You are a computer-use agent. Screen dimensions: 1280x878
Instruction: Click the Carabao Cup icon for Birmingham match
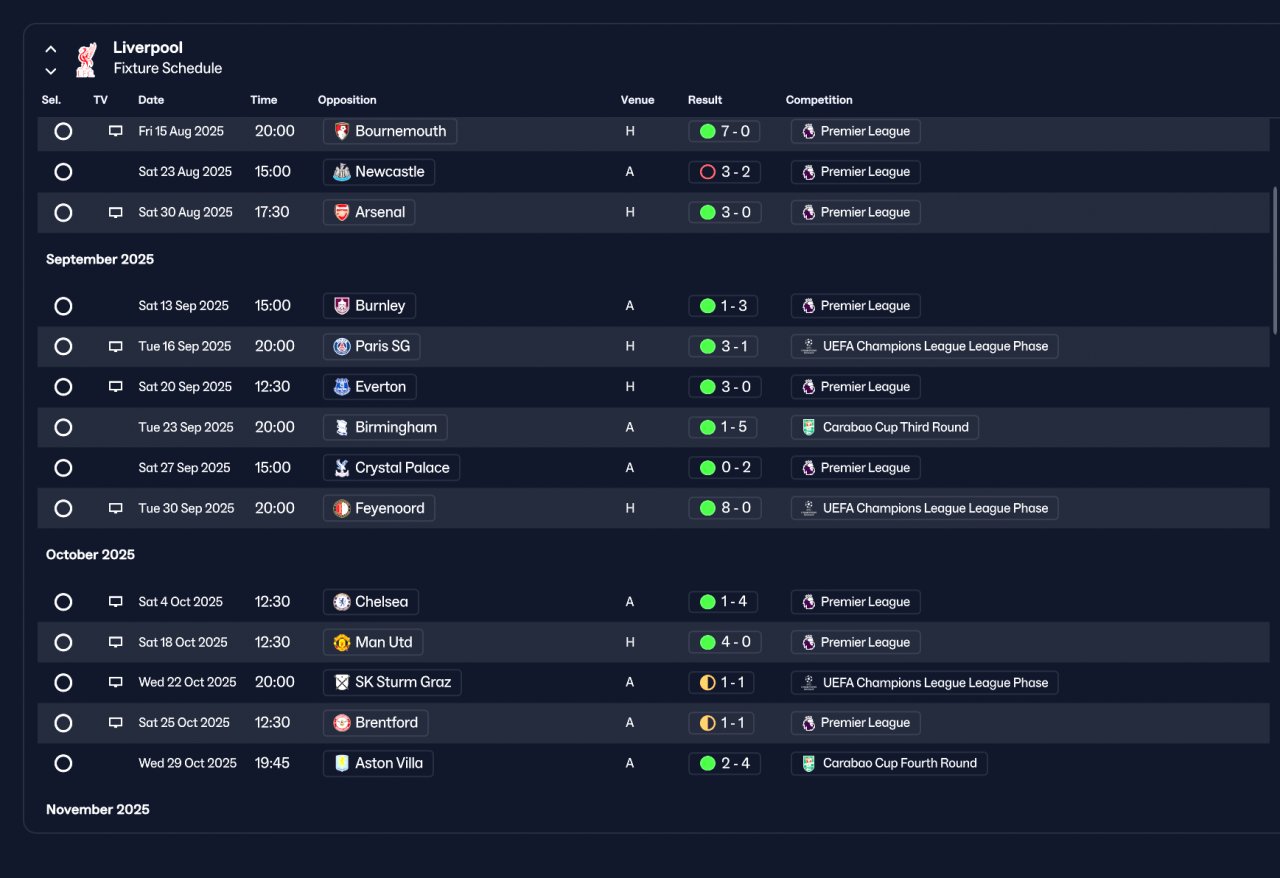point(808,427)
